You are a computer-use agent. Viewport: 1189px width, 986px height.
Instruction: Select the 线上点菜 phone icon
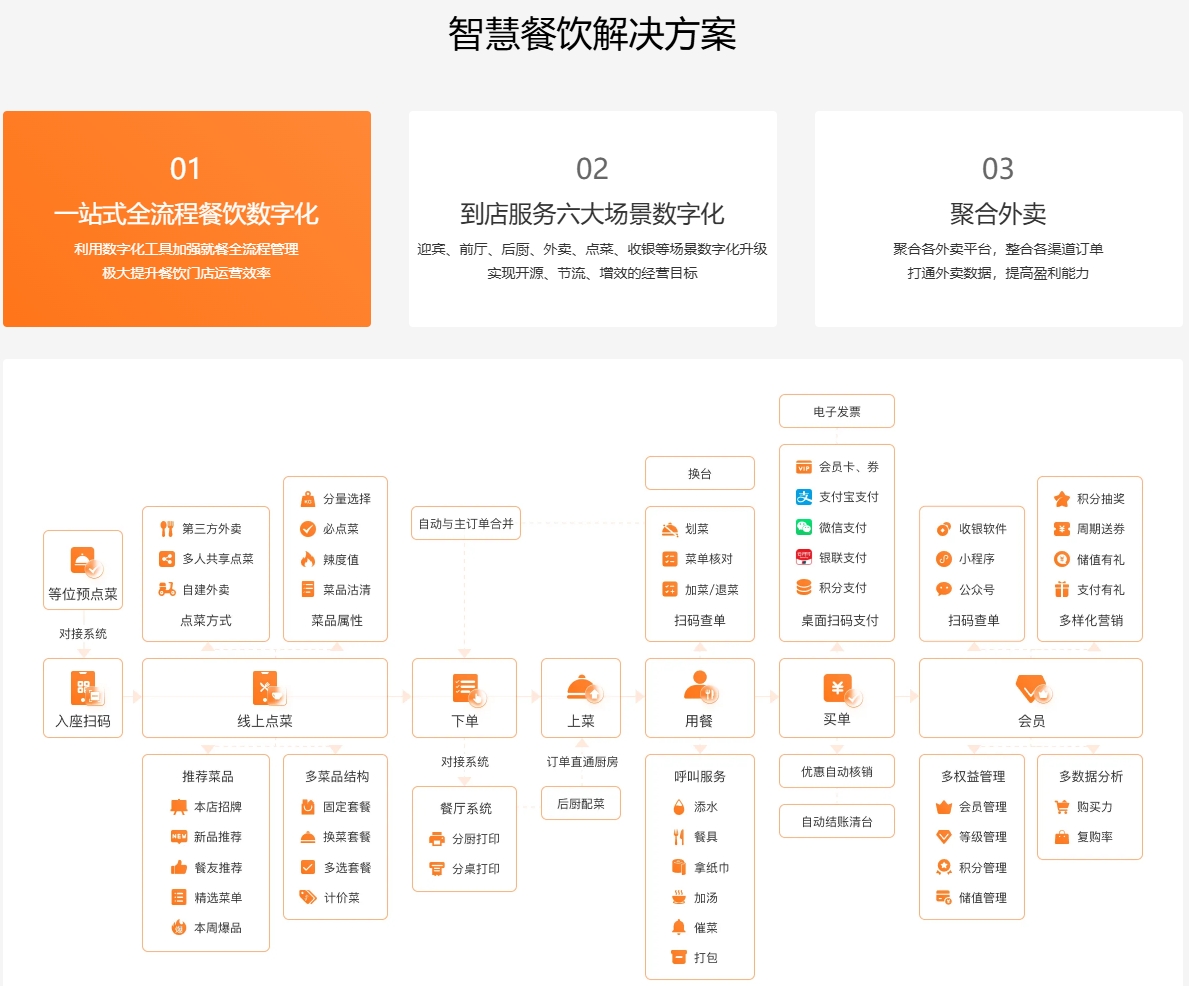coord(266,688)
